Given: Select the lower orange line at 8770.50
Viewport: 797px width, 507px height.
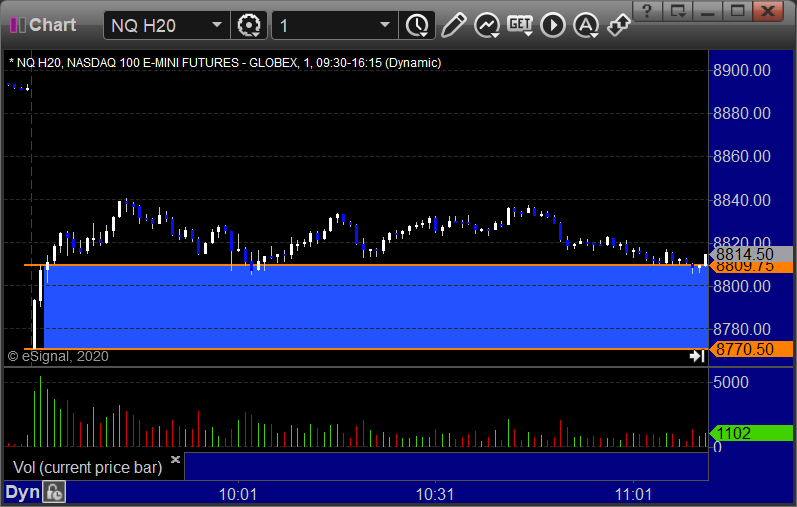Looking at the screenshot, I should pyautogui.click(x=366, y=349).
